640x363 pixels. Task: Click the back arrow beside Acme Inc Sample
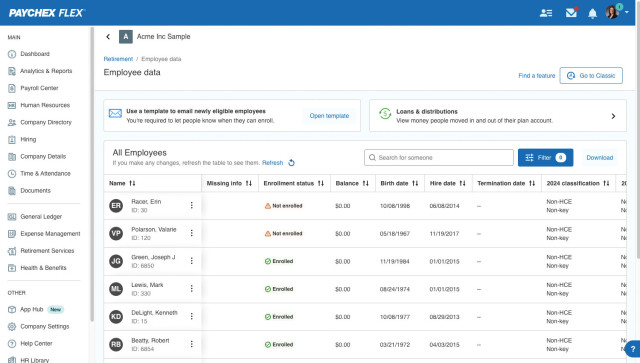pos(108,36)
